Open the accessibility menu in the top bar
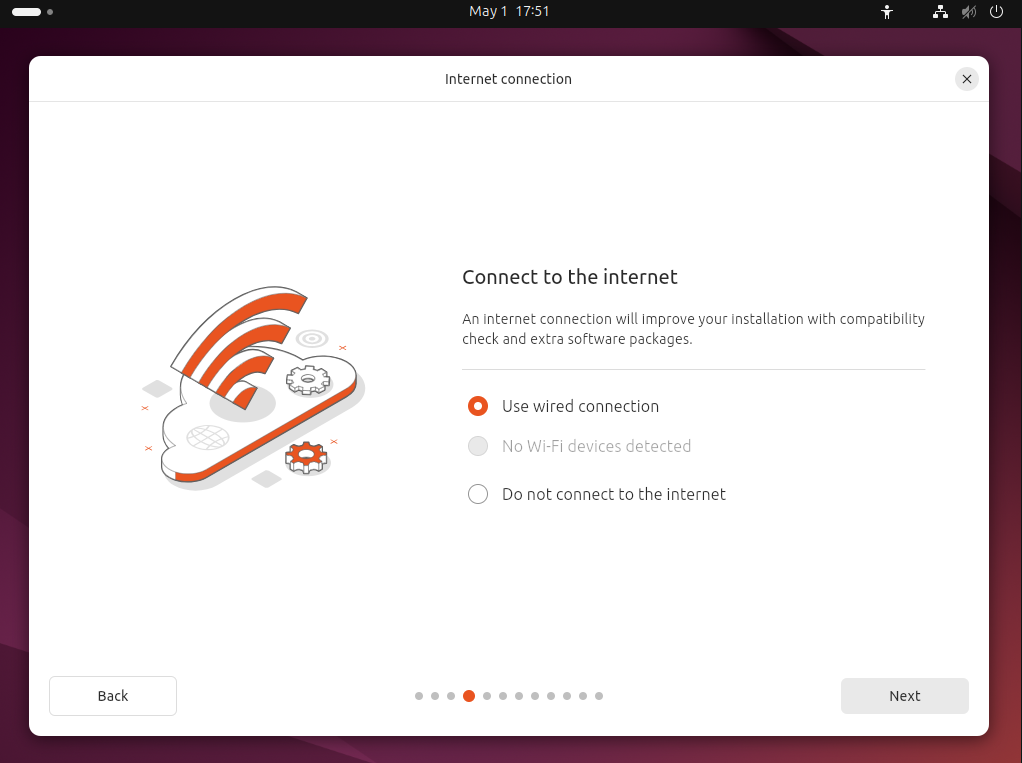Image resolution: width=1022 pixels, height=763 pixels. (886, 12)
